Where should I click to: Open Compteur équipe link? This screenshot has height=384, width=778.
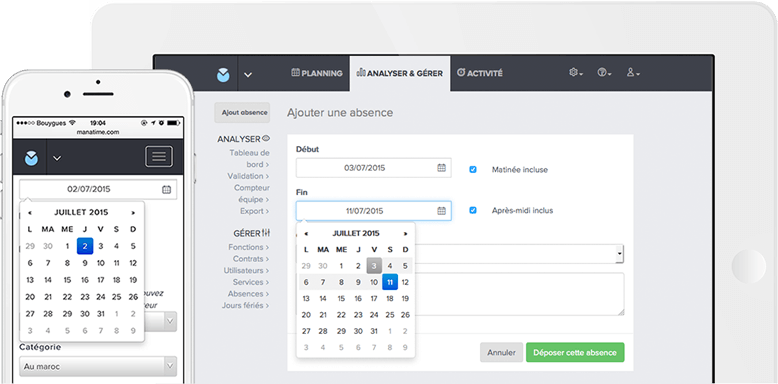click(252, 193)
